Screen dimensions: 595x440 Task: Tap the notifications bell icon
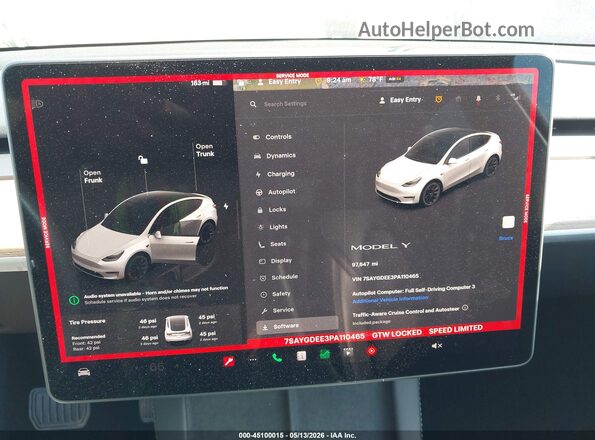point(478,99)
